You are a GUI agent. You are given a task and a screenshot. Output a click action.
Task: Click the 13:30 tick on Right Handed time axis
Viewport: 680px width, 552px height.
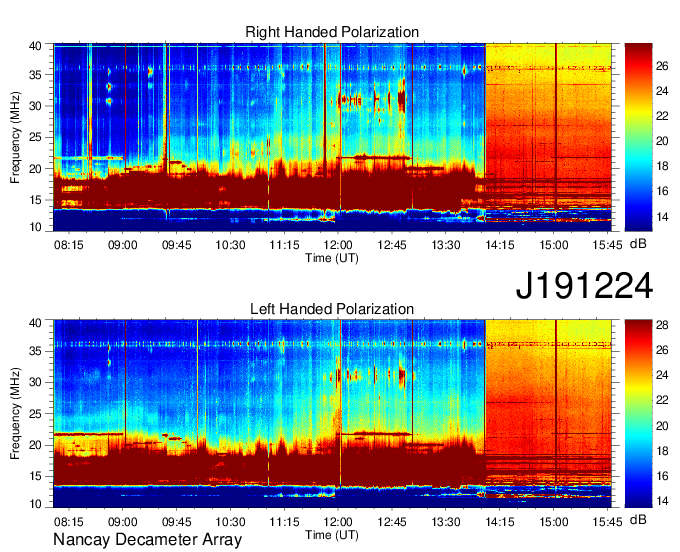click(446, 245)
